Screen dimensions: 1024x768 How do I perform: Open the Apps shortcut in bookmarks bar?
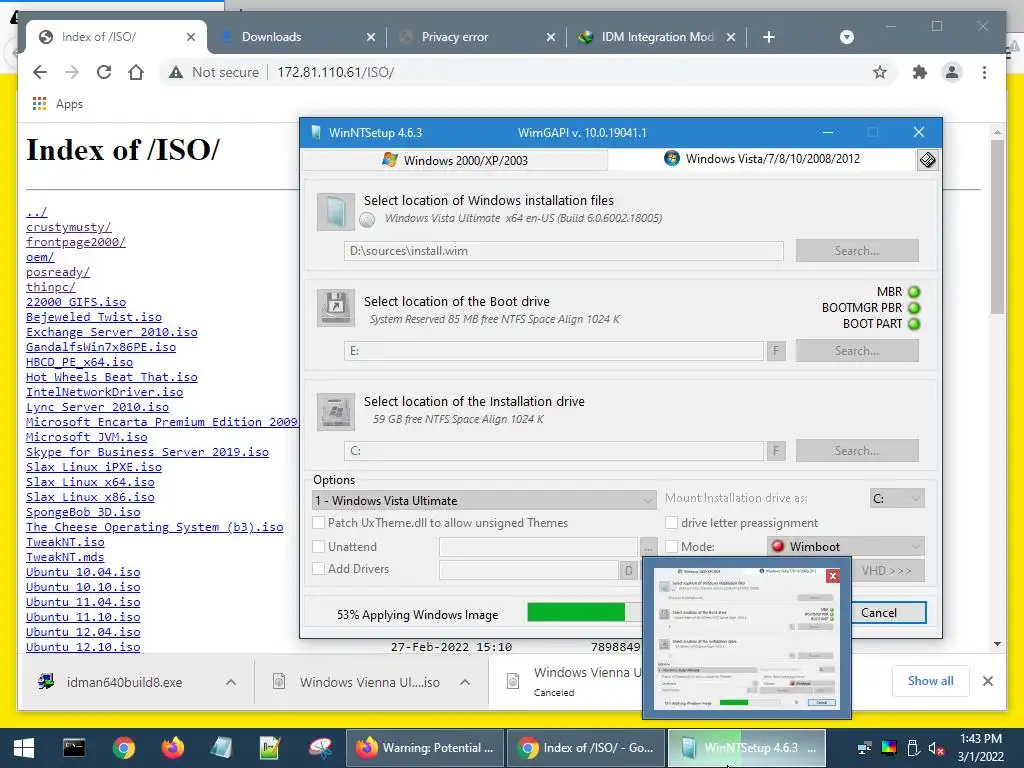tap(57, 104)
